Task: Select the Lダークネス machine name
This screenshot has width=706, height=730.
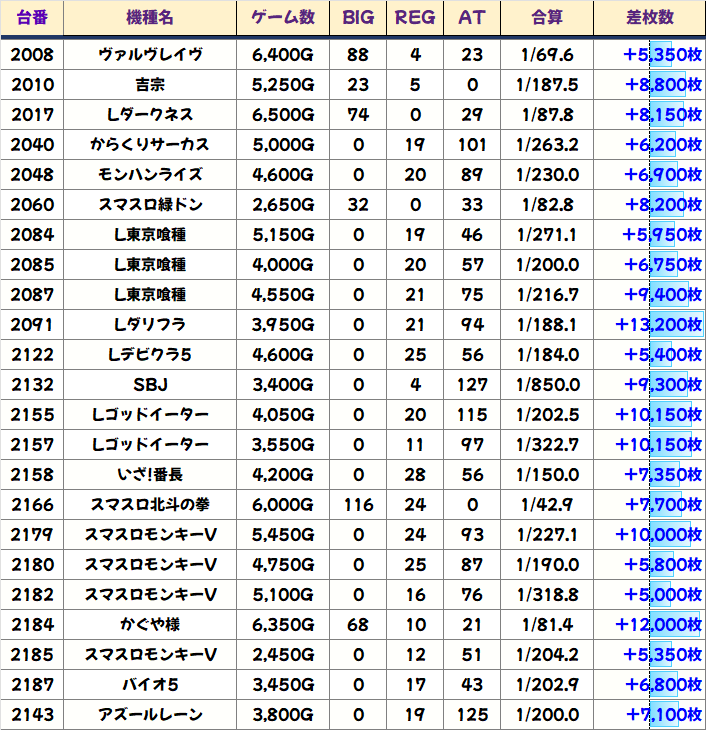Action: pos(150,115)
